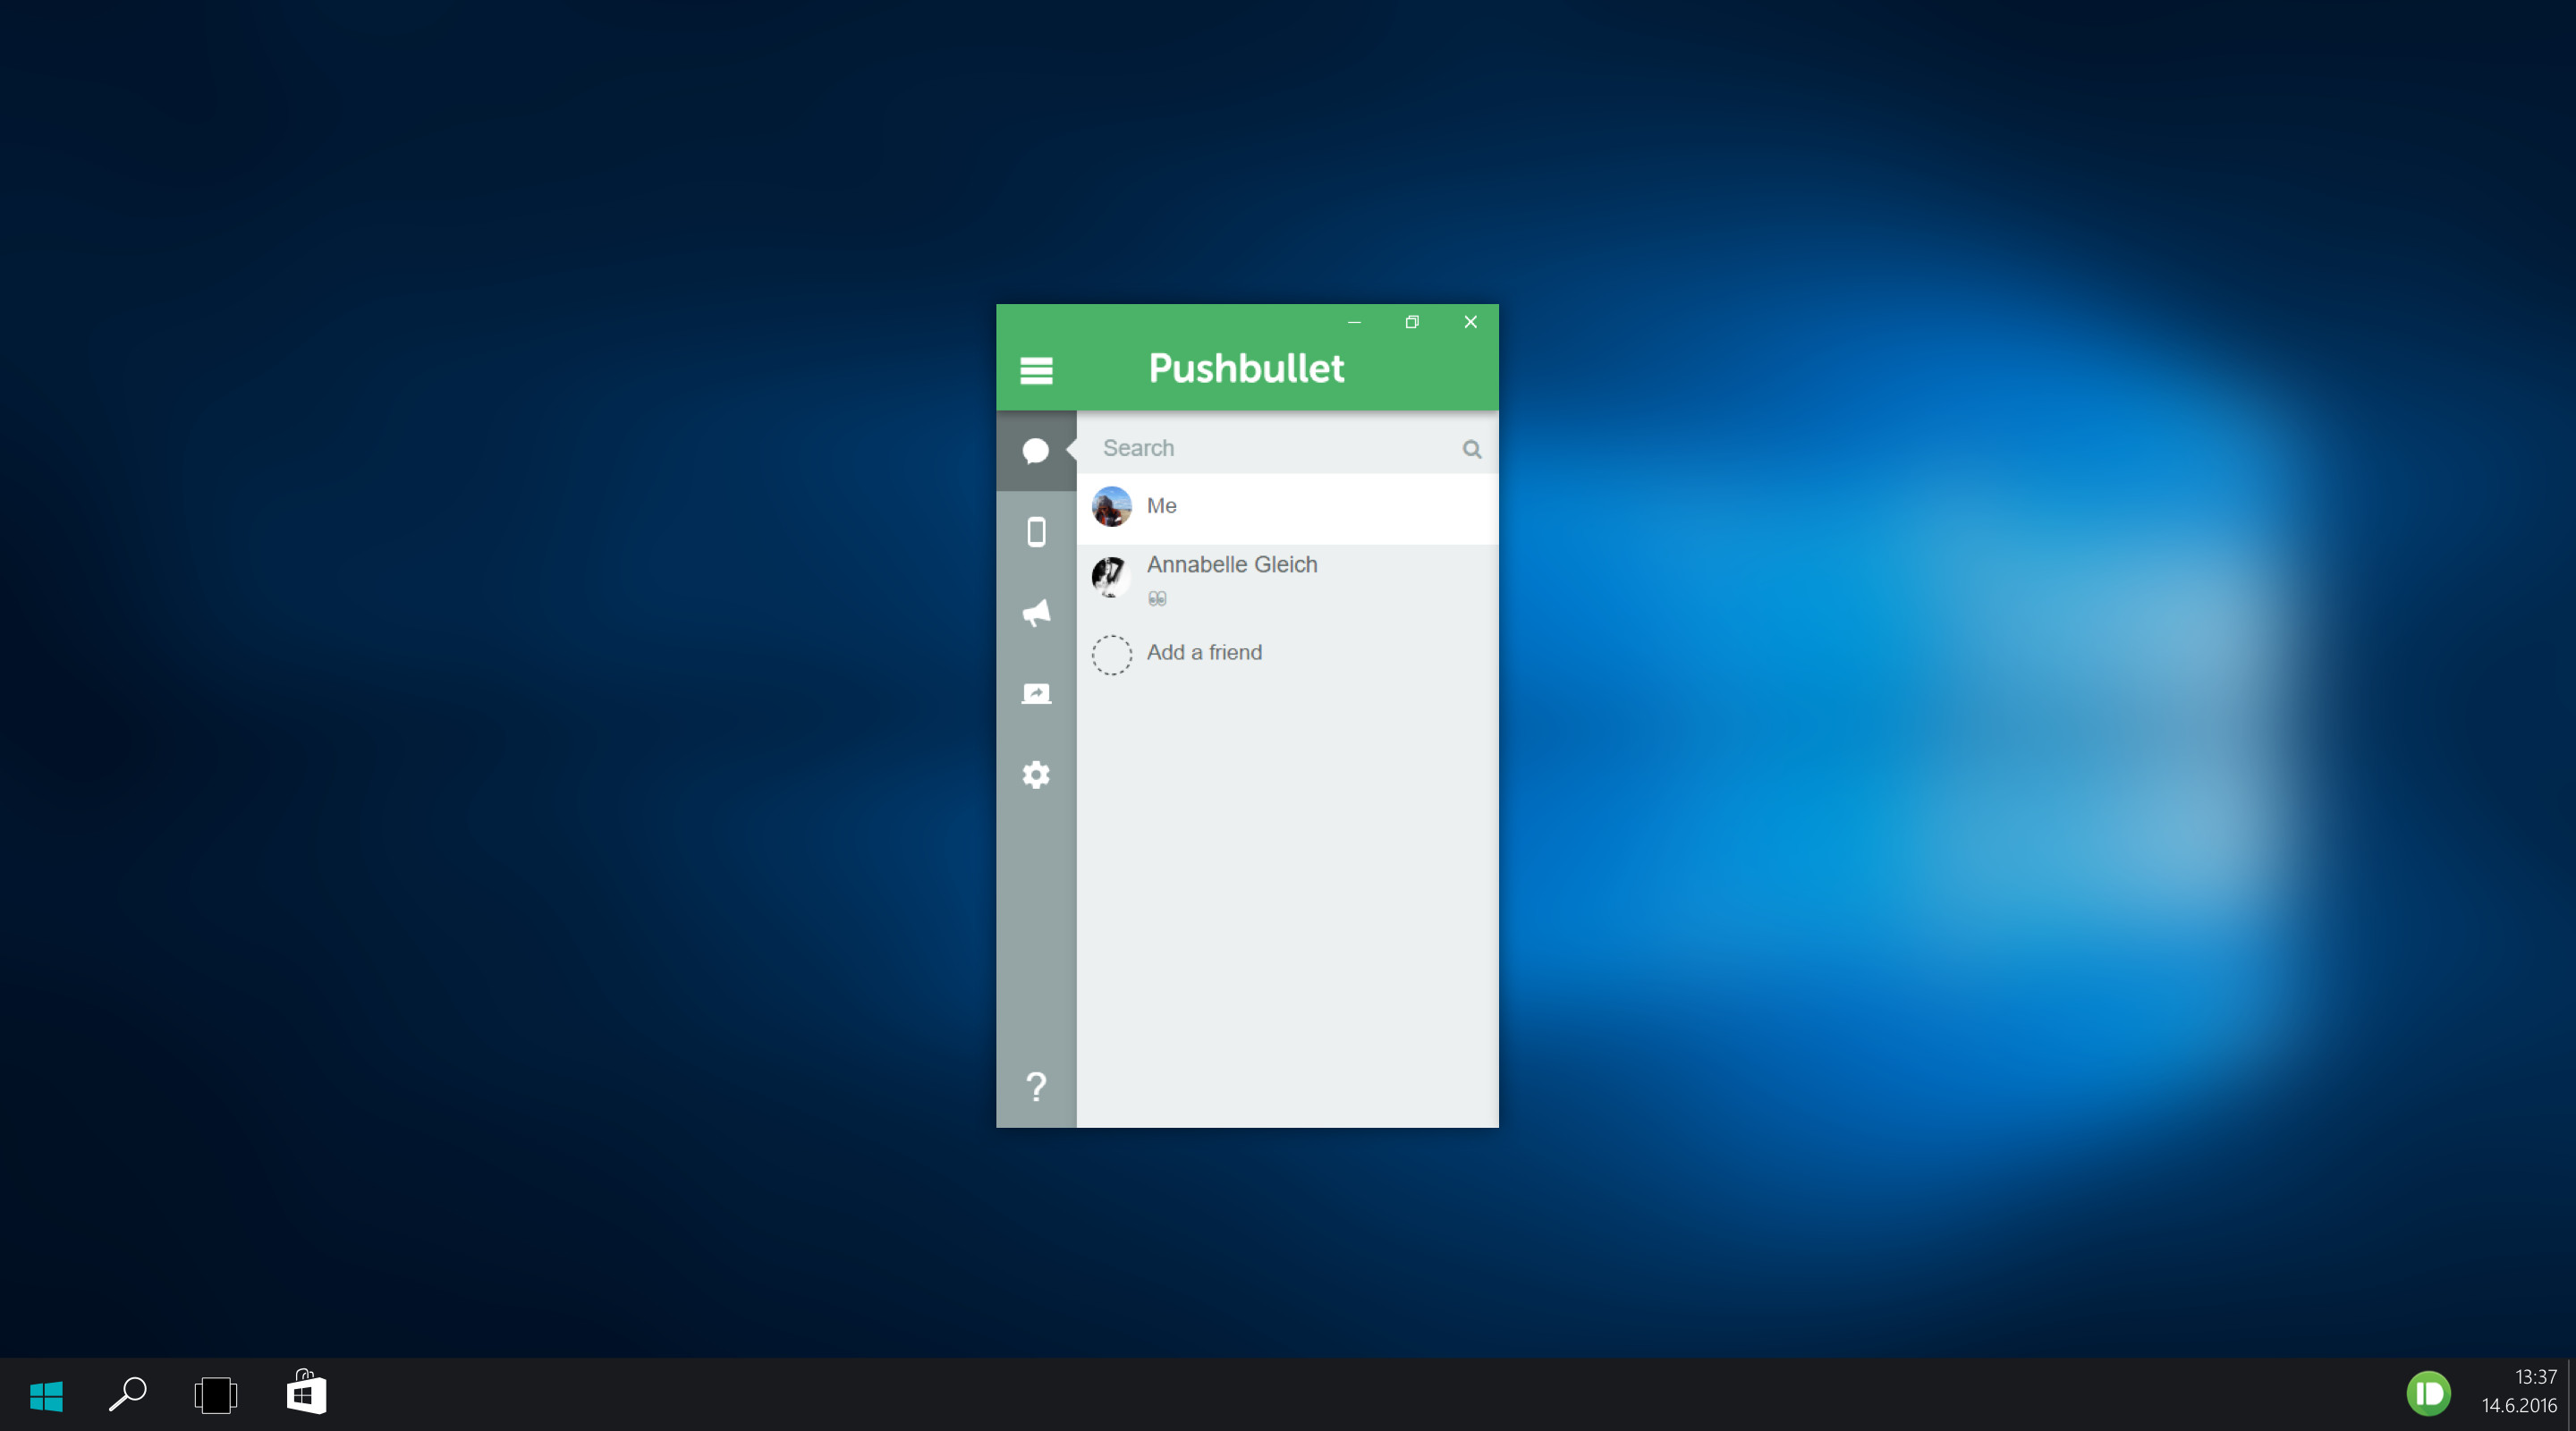This screenshot has width=2576, height=1431.
Task: Minimize the Pushbullet window
Action: click(1354, 322)
